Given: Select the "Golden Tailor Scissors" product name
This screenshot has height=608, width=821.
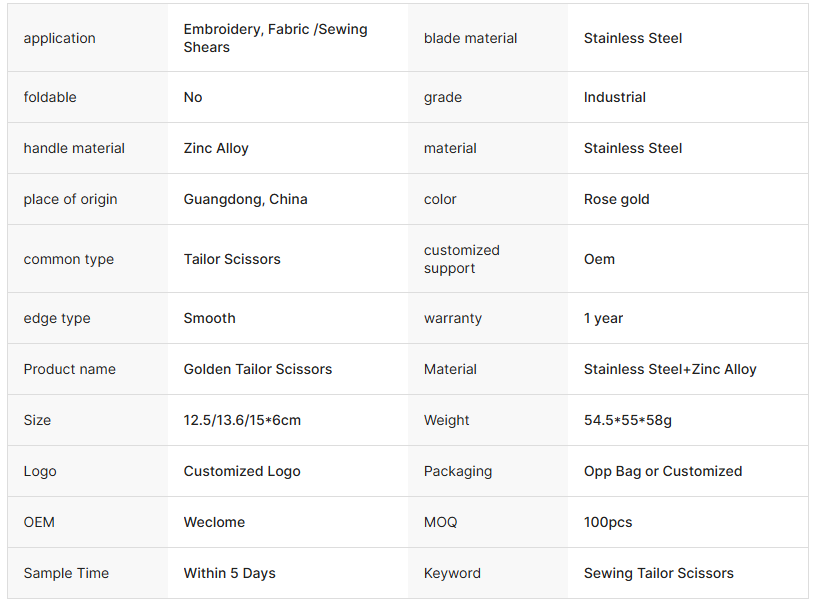Looking at the screenshot, I should point(258,369).
